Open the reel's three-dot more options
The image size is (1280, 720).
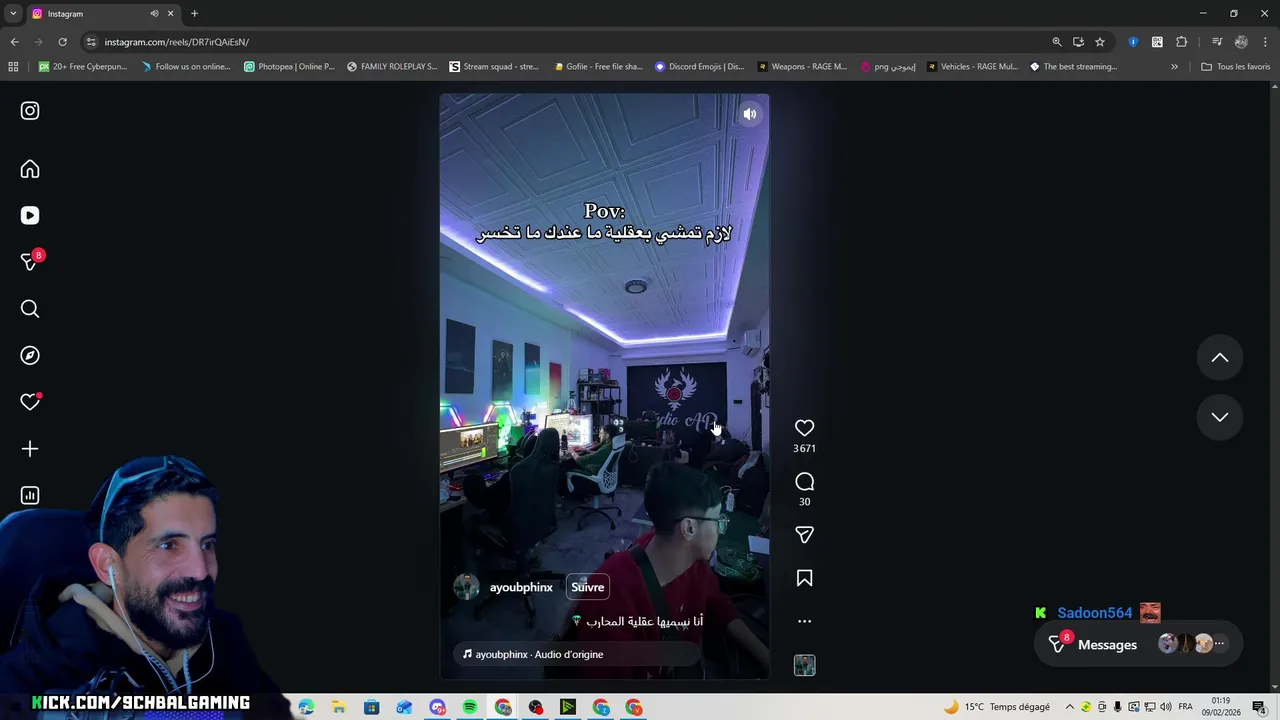click(x=804, y=621)
